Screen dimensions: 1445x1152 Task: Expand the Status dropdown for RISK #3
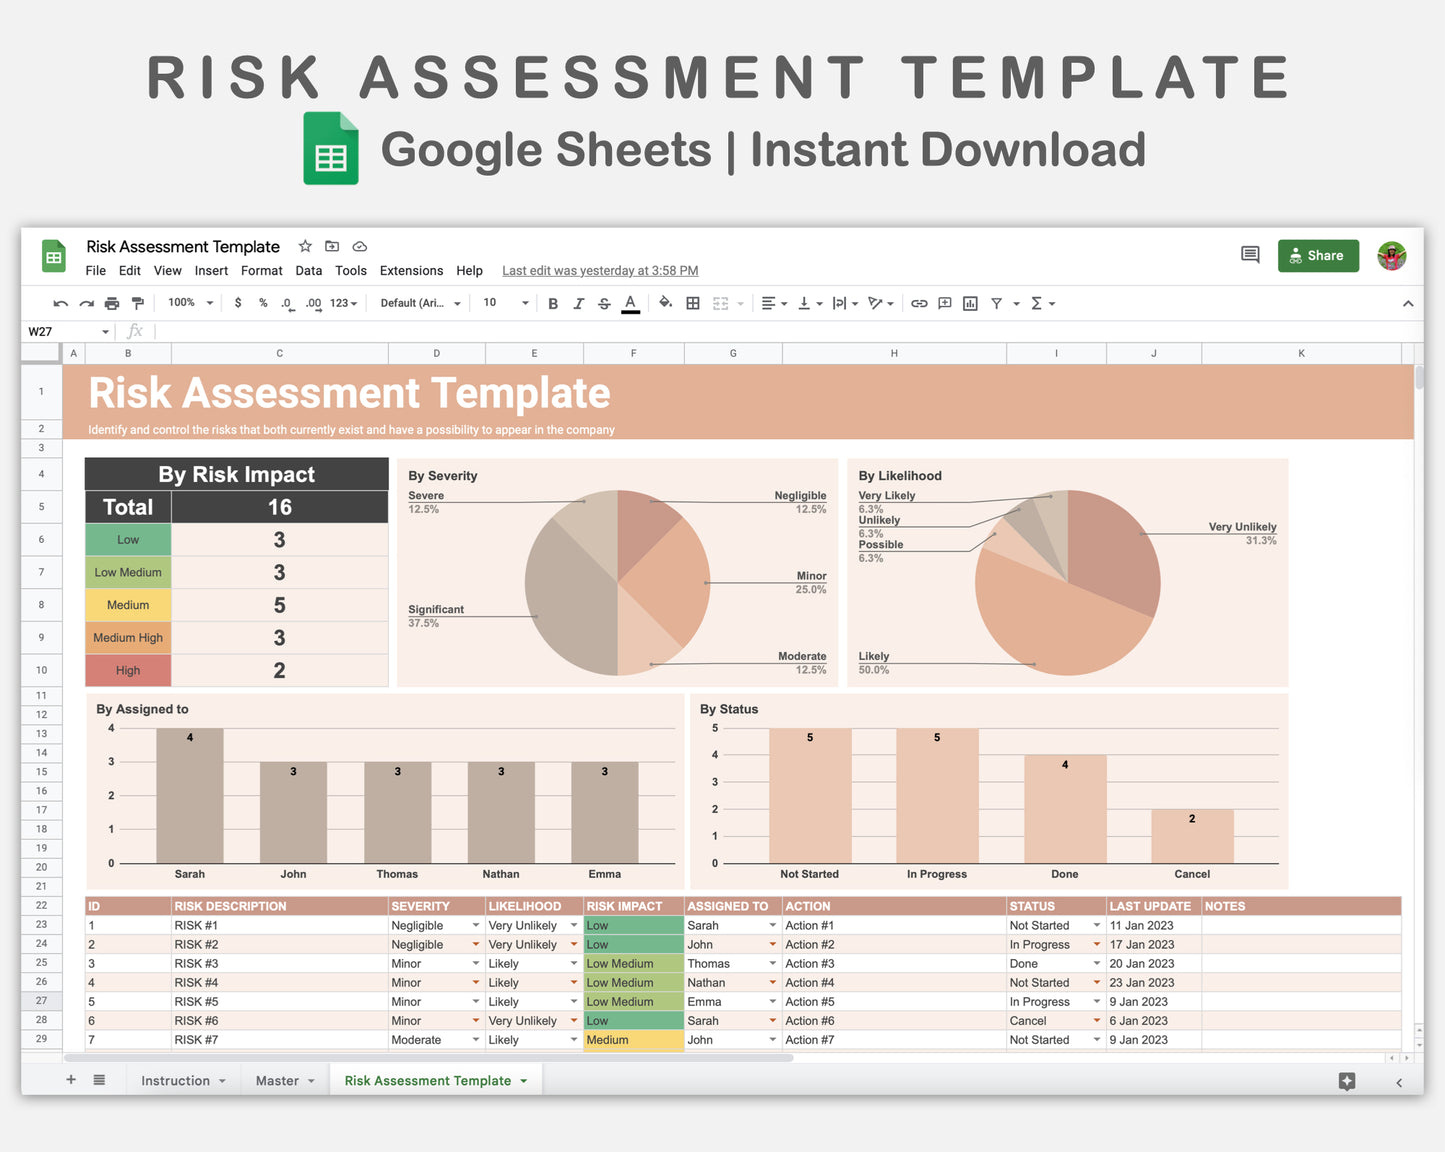tap(1096, 963)
